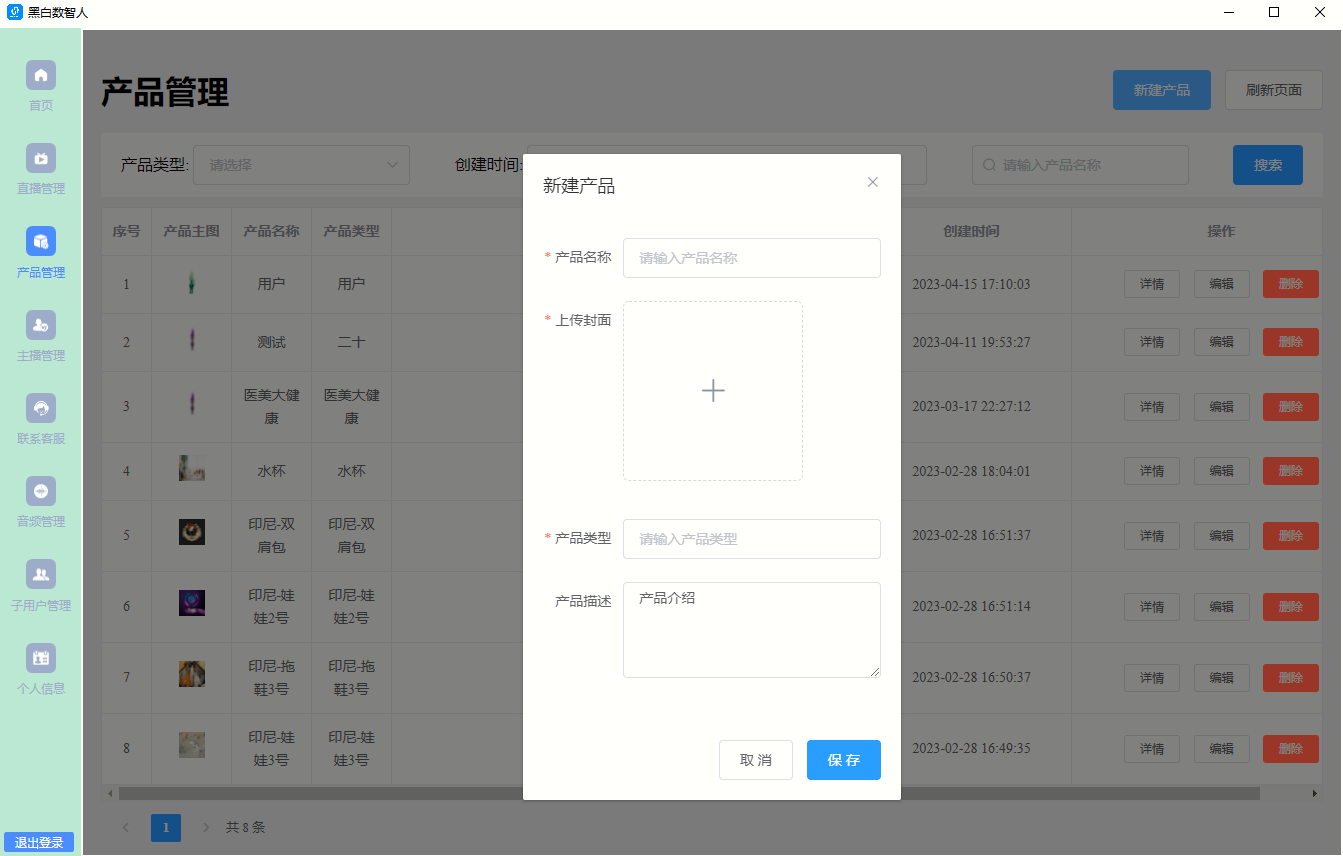Click the 共 8 条 total count text
1343x856 pixels.
click(x=245, y=828)
